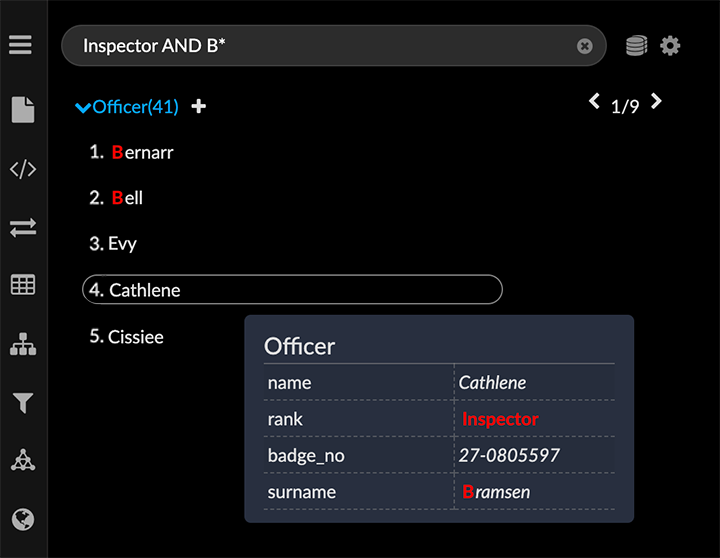
Task: Open the graph network icon
Action: coord(22,461)
